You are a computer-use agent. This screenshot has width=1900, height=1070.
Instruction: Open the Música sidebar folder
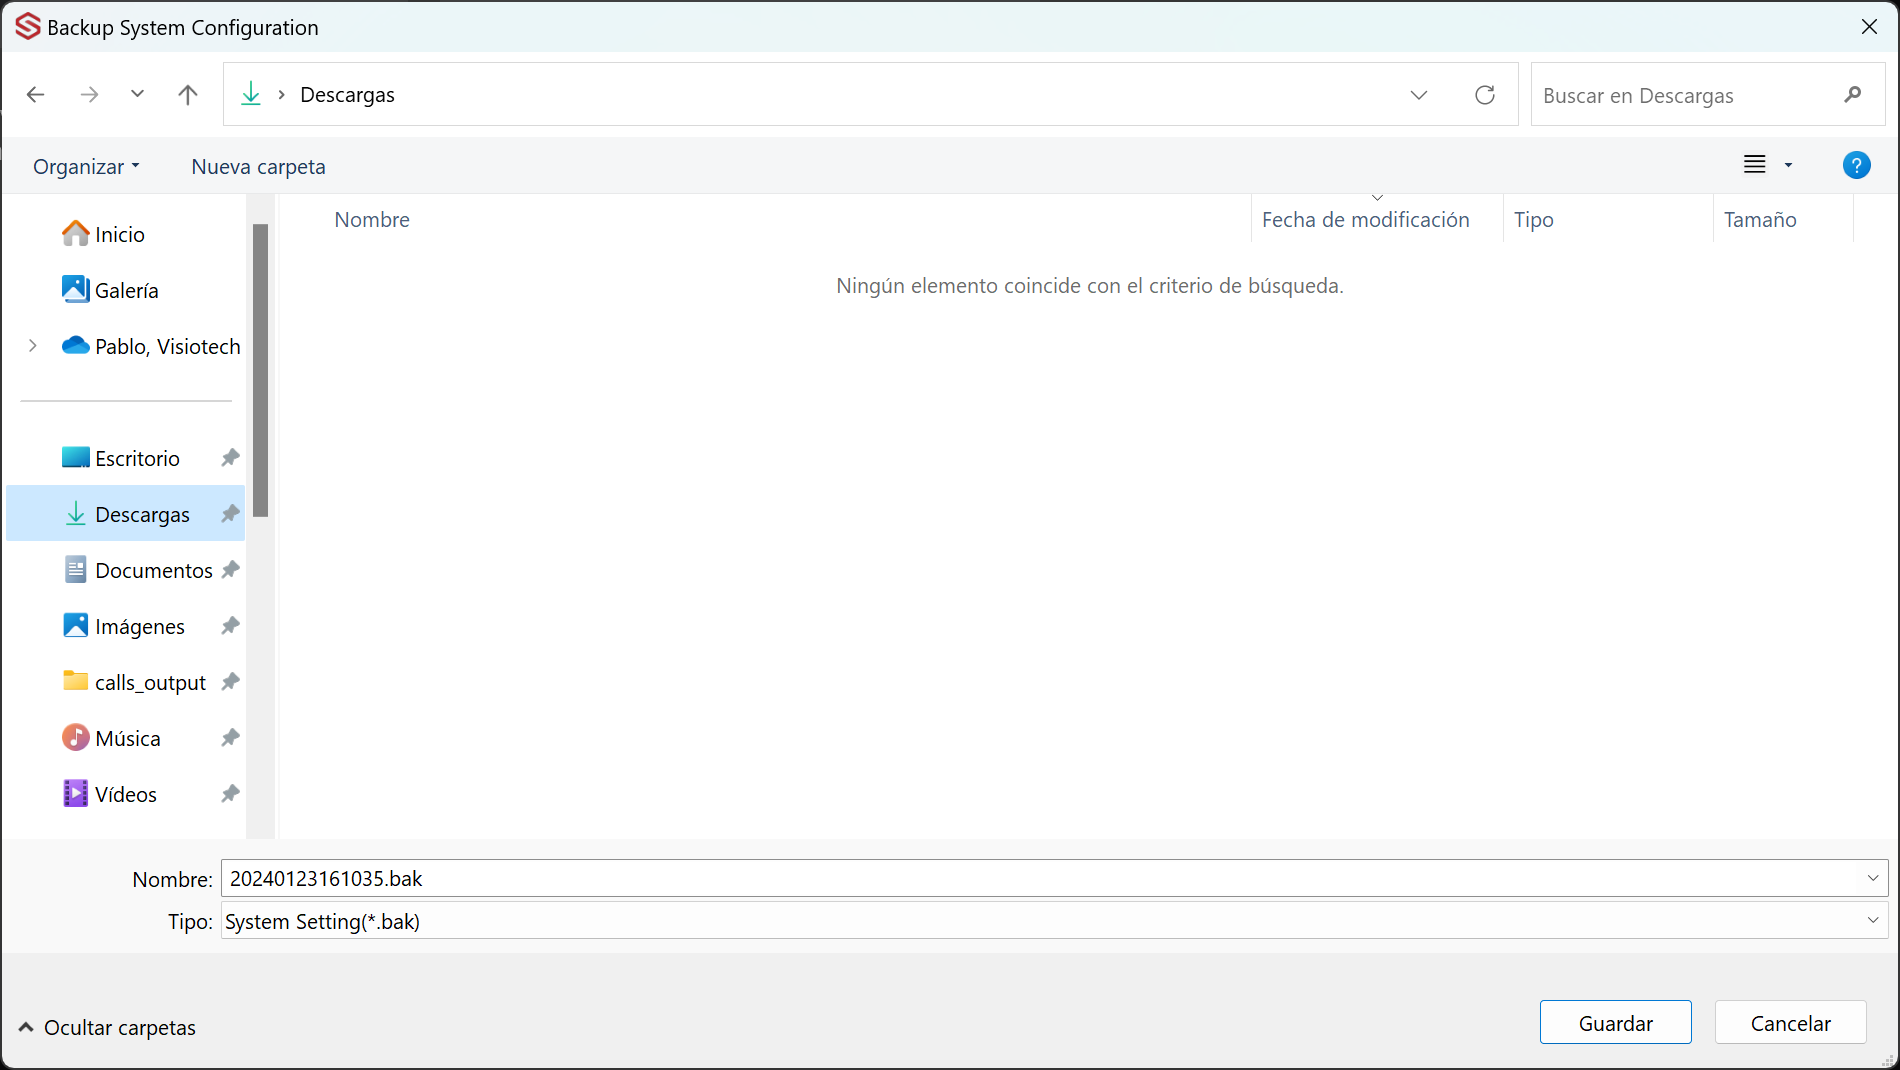tap(128, 737)
